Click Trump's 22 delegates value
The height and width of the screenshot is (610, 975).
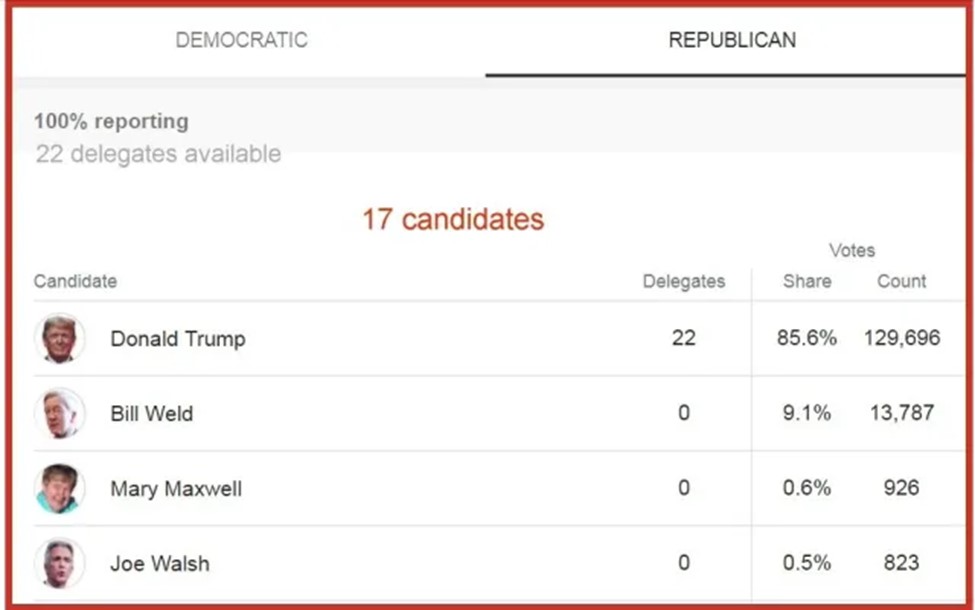tap(684, 339)
